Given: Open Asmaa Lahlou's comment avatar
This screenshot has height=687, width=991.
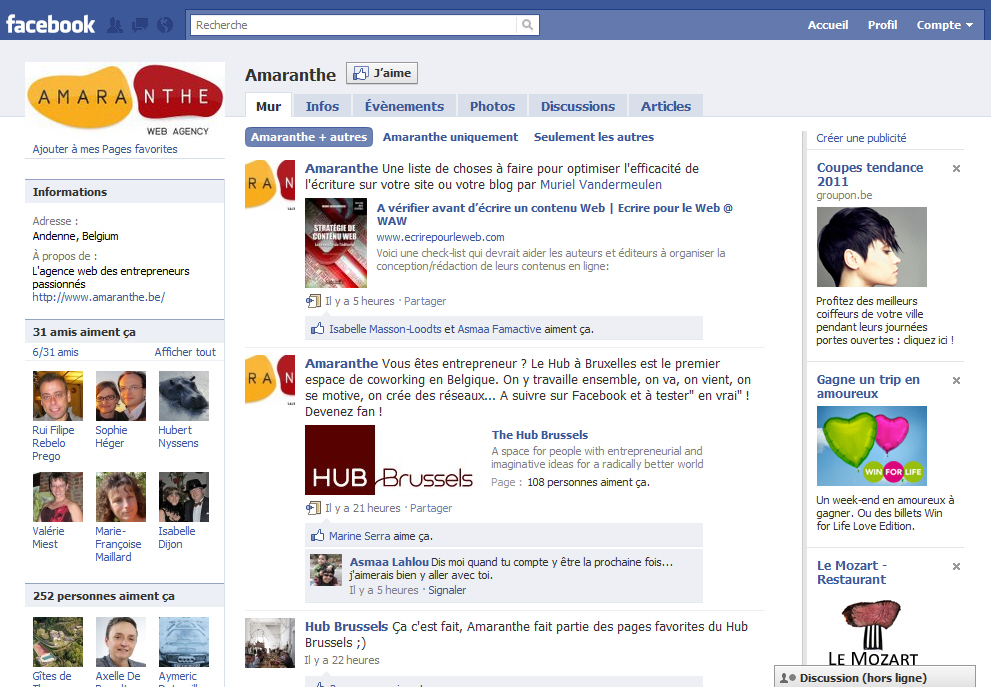Looking at the screenshot, I should (x=326, y=569).
